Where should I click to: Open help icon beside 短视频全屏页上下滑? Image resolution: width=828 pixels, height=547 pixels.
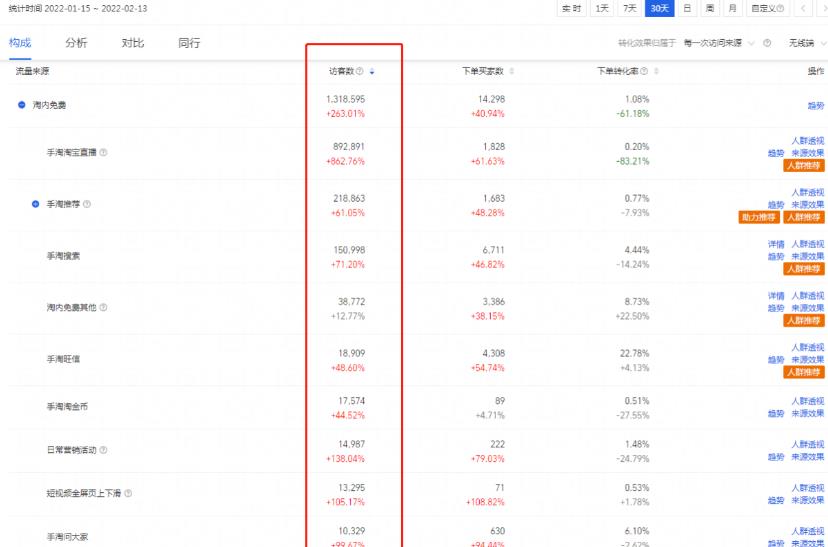[x=128, y=493]
